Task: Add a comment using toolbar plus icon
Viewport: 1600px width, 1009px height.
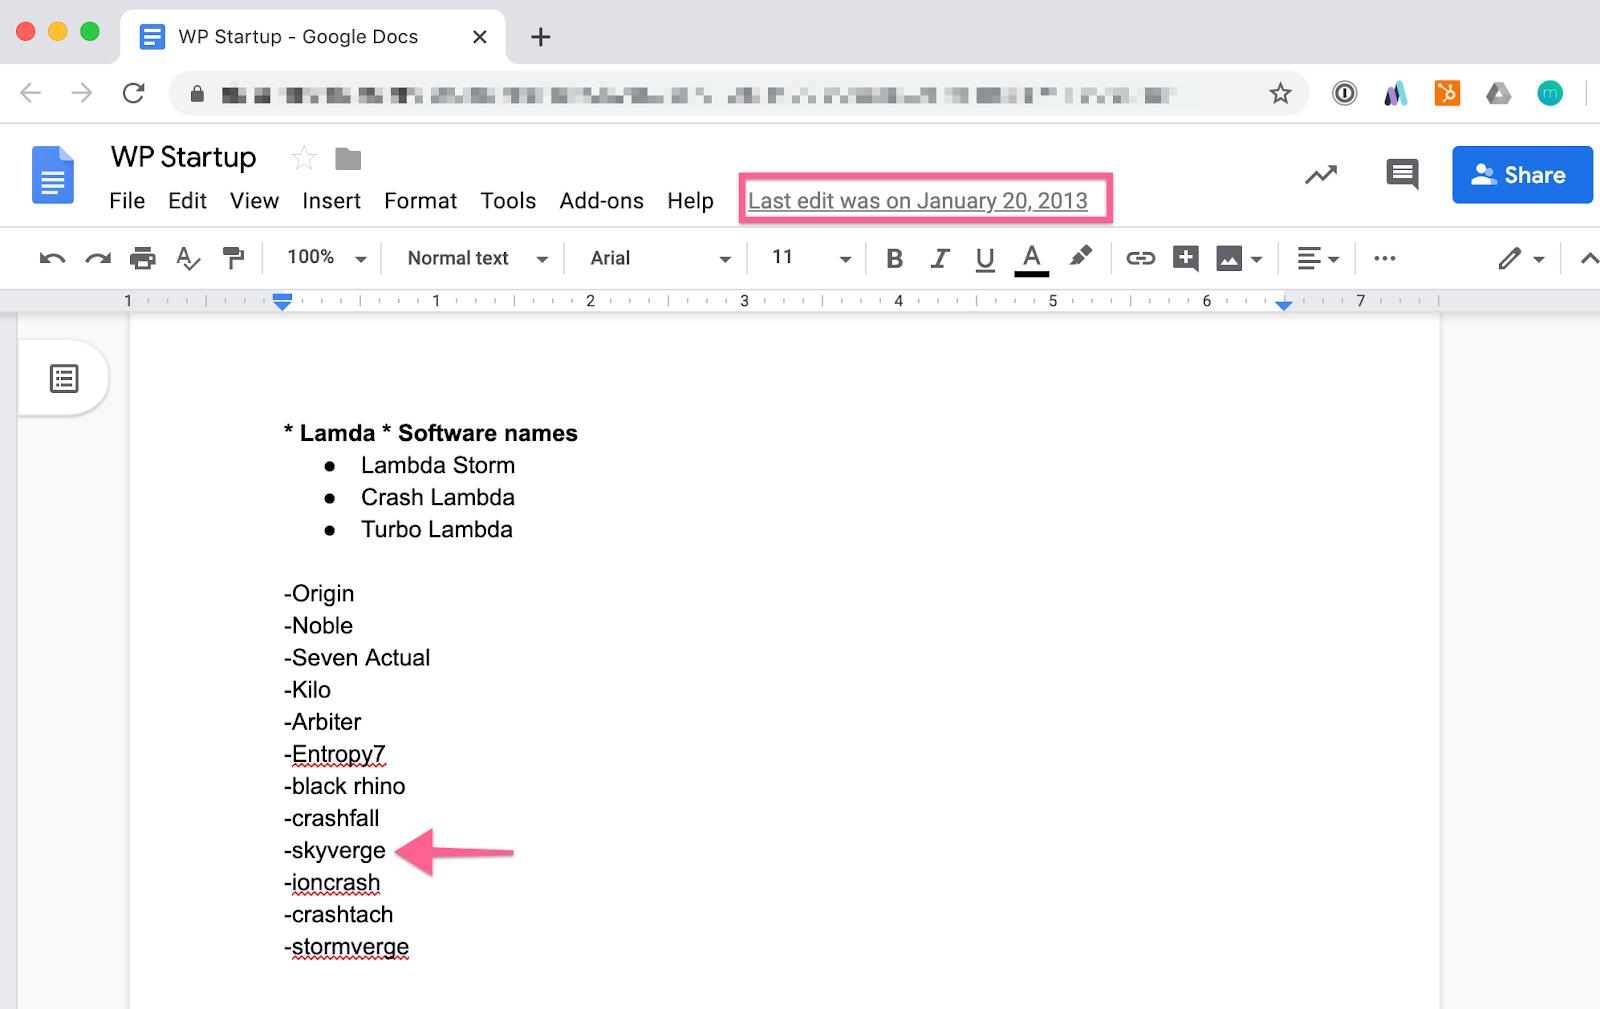Action: click(x=1186, y=259)
